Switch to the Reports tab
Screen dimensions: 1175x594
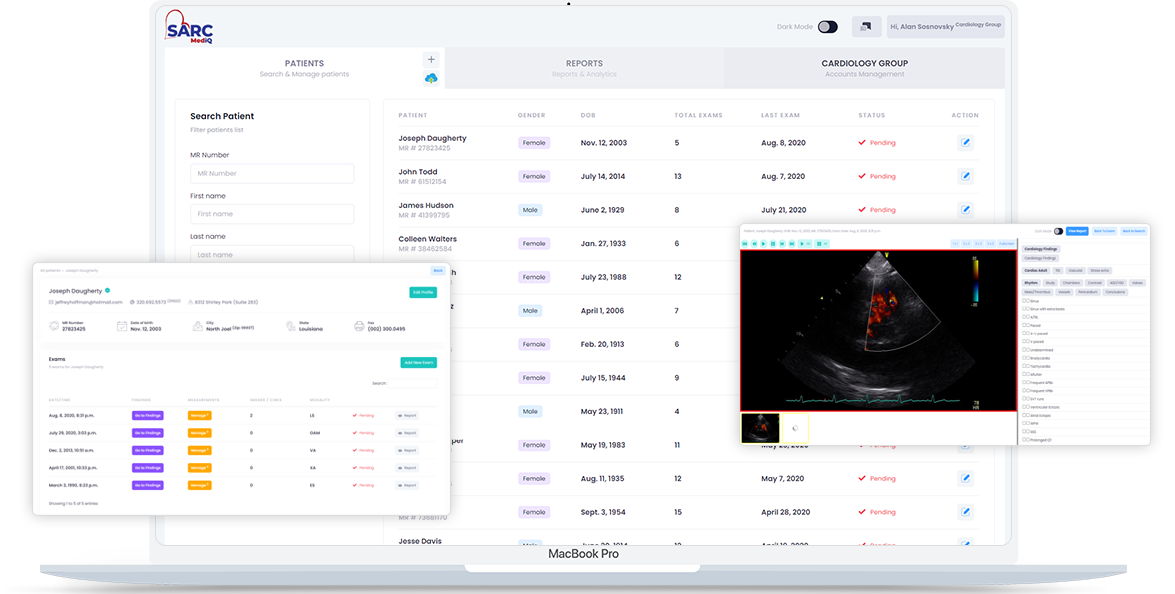coord(584,68)
